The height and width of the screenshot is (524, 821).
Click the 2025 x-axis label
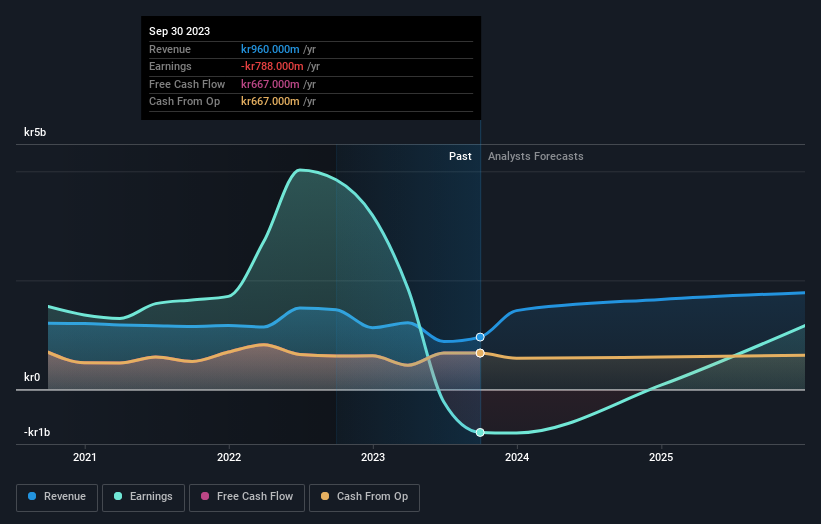661,457
